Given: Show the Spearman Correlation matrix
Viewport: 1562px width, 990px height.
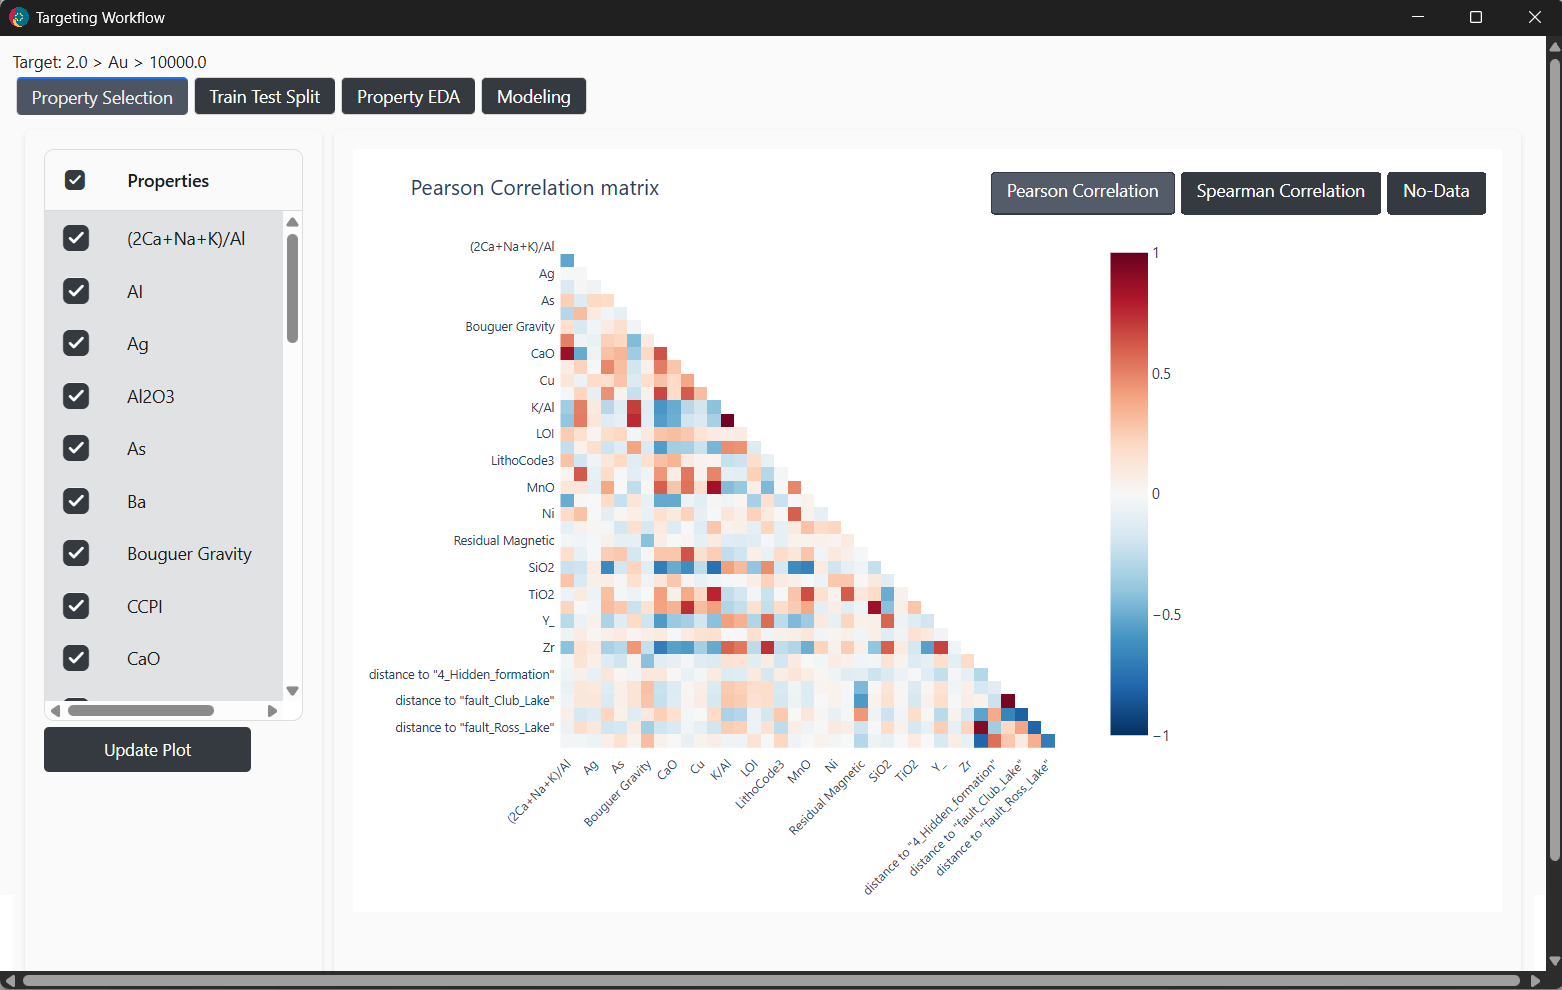Looking at the screenshot, I should pyautogui.click(x=1280, y=192).
